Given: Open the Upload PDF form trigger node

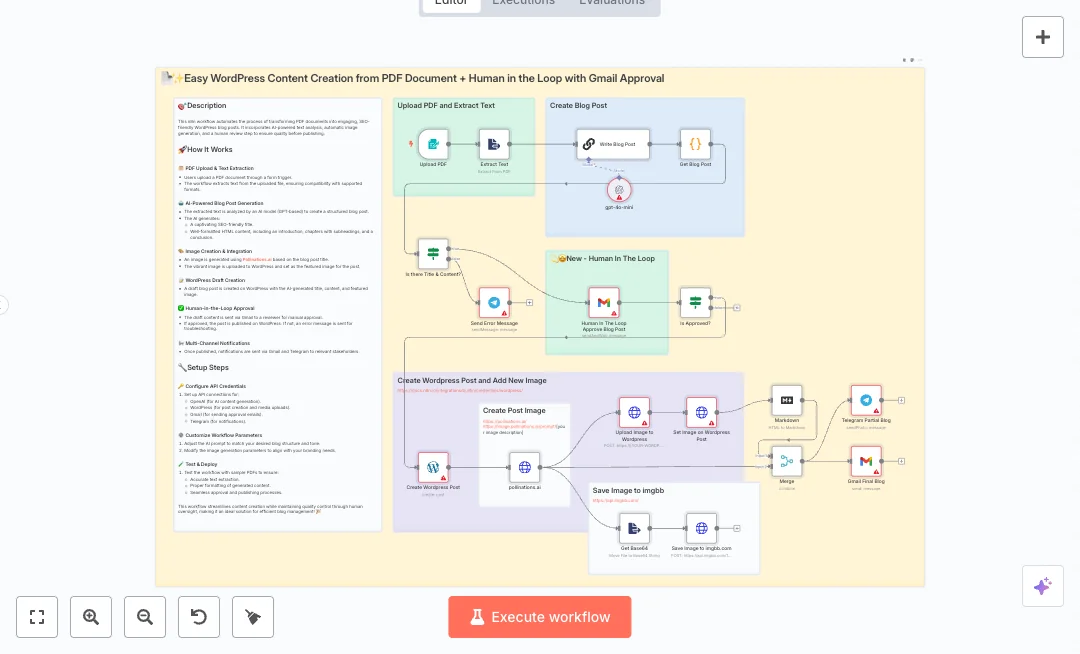Looking at the screenshot, I should click(x=433, y=144).
